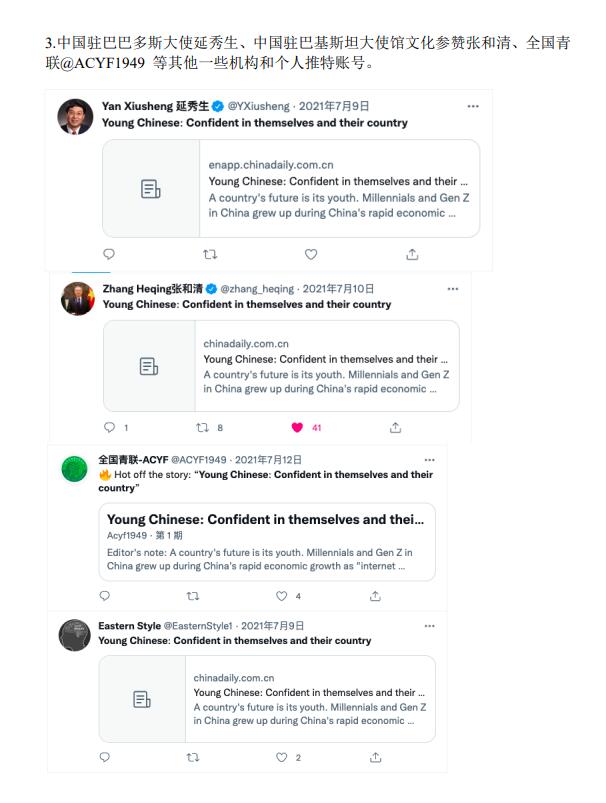Open enapp.chinadaily.com.cn link card
This screenshot has height=803, width=606.
(x=290, y=188)
